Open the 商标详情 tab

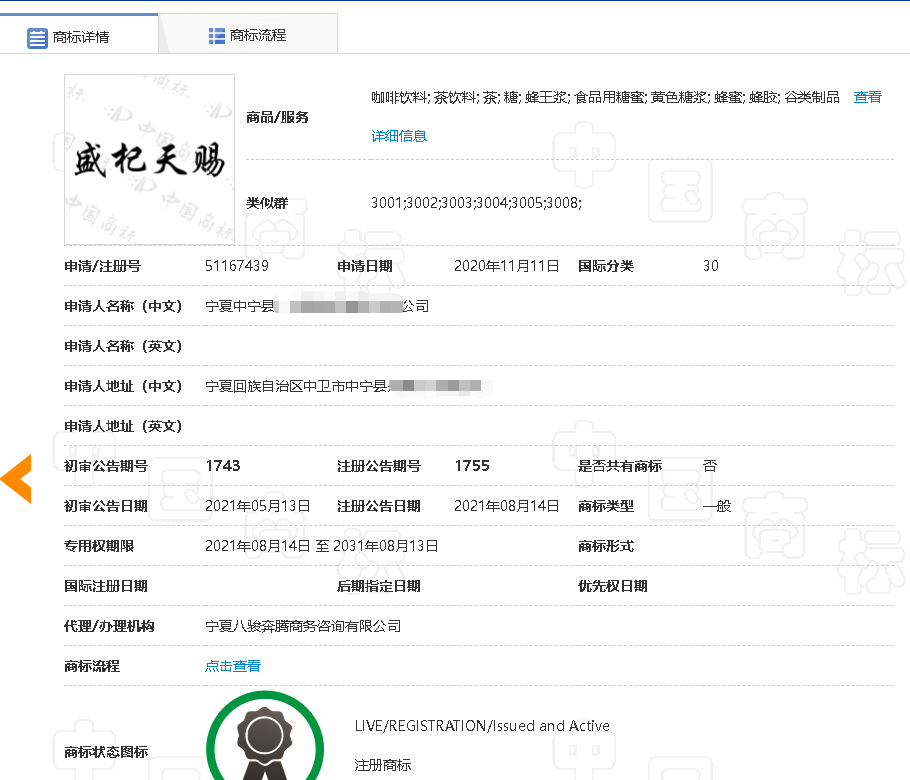[x=79, y=34]
